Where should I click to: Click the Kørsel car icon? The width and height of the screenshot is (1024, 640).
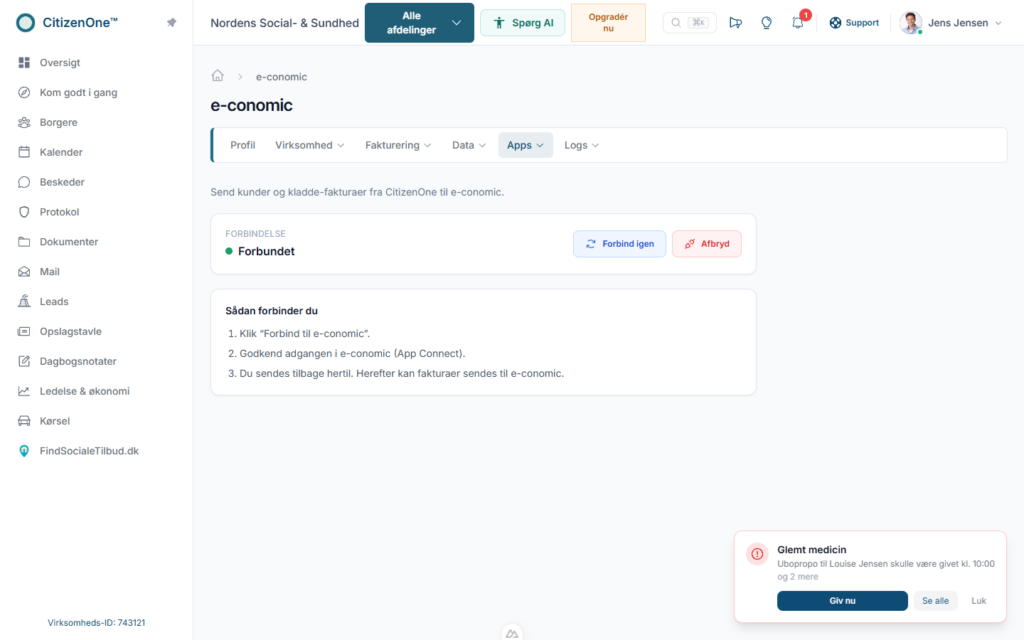point(24,421)
